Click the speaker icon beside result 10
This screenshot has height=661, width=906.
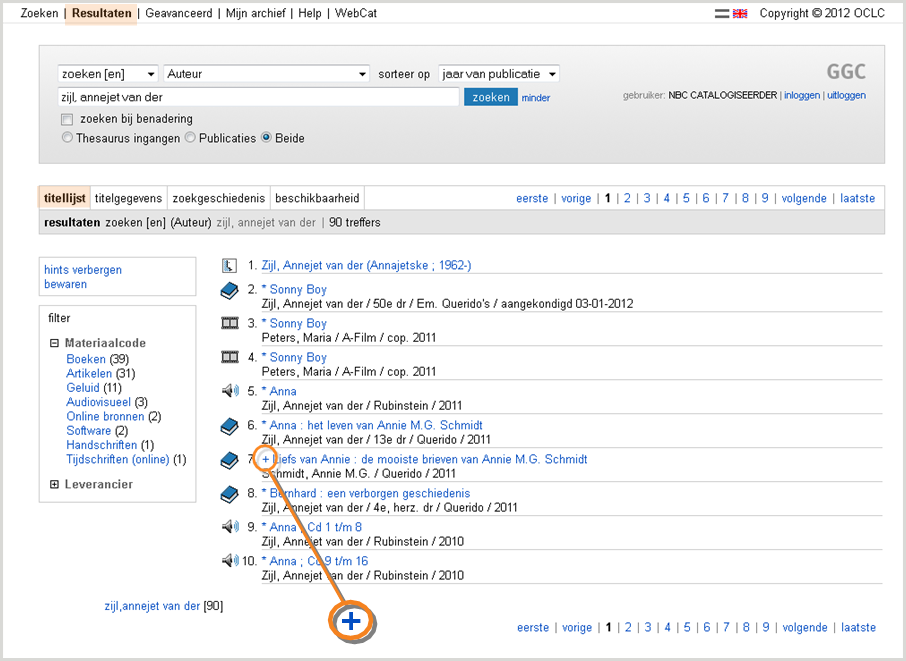point(230,562)
